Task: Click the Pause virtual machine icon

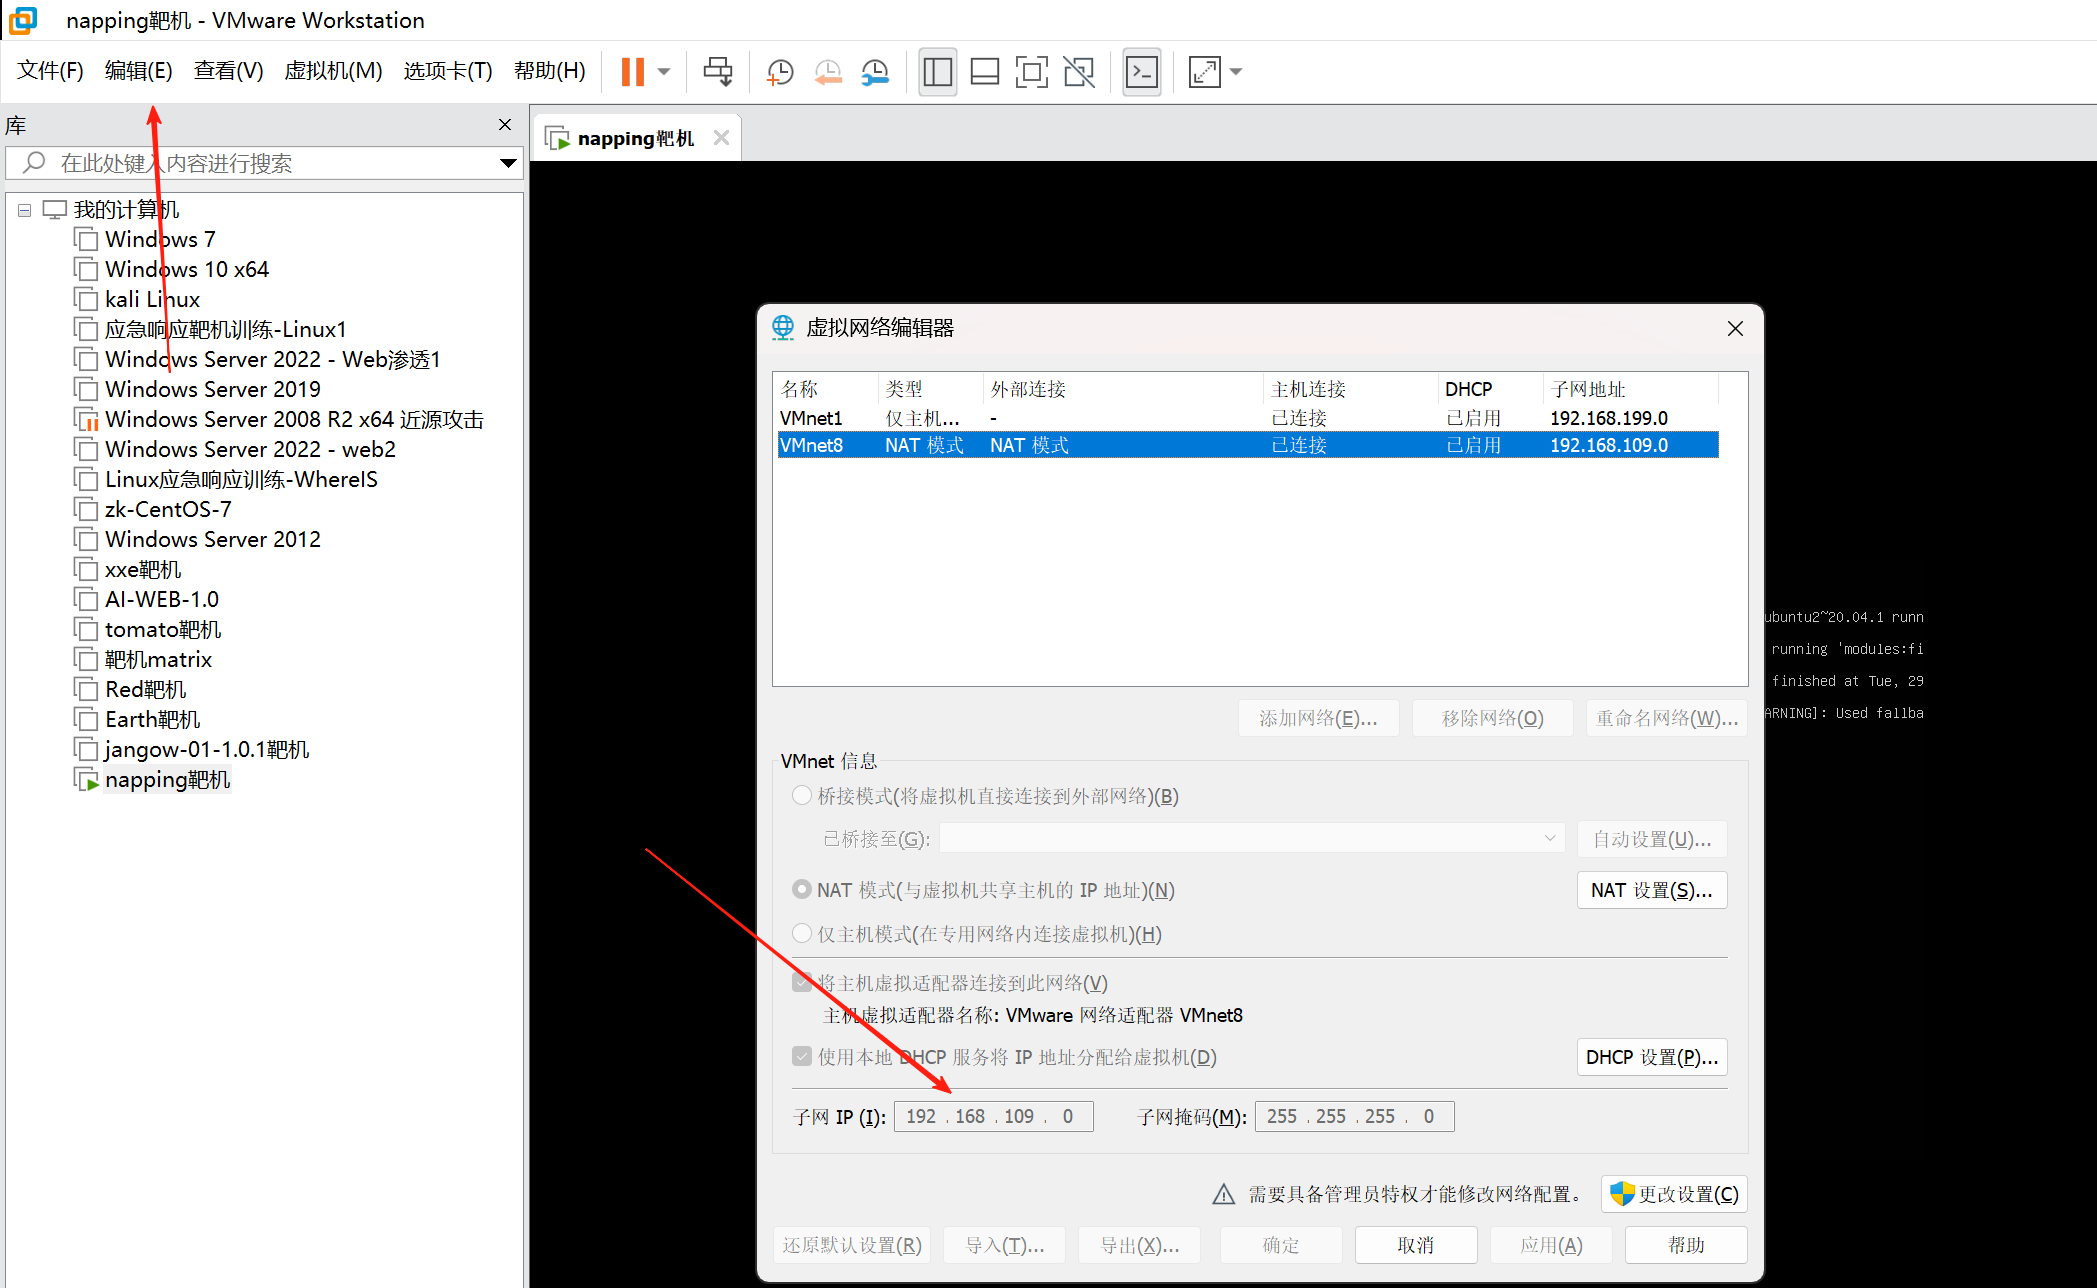Action: pyautogui.click(x=632, y=71)
